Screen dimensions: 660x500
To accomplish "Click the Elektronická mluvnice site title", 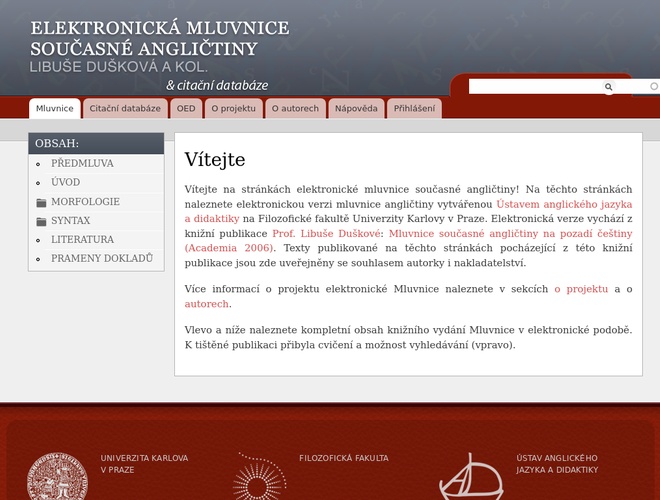I will pos(160,38).
